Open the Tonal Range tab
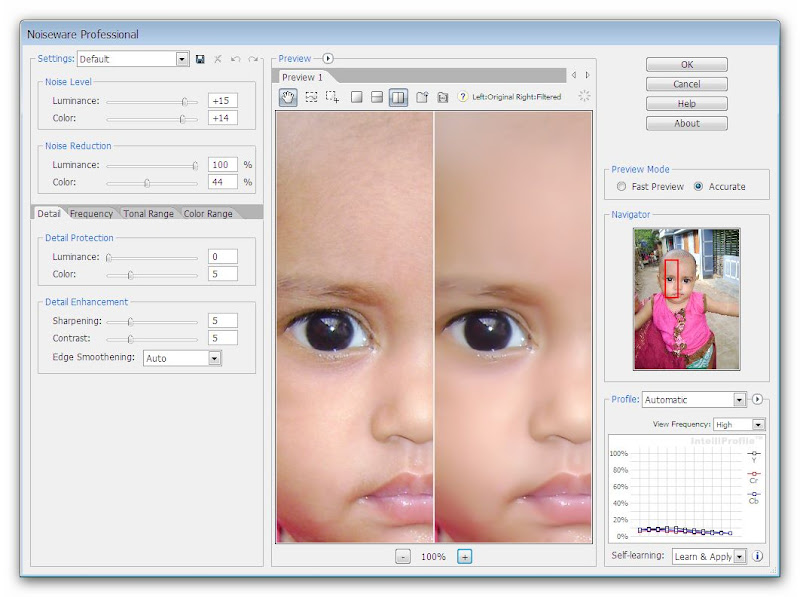Viewport: 800px width, 597px height. pos(148,213)
